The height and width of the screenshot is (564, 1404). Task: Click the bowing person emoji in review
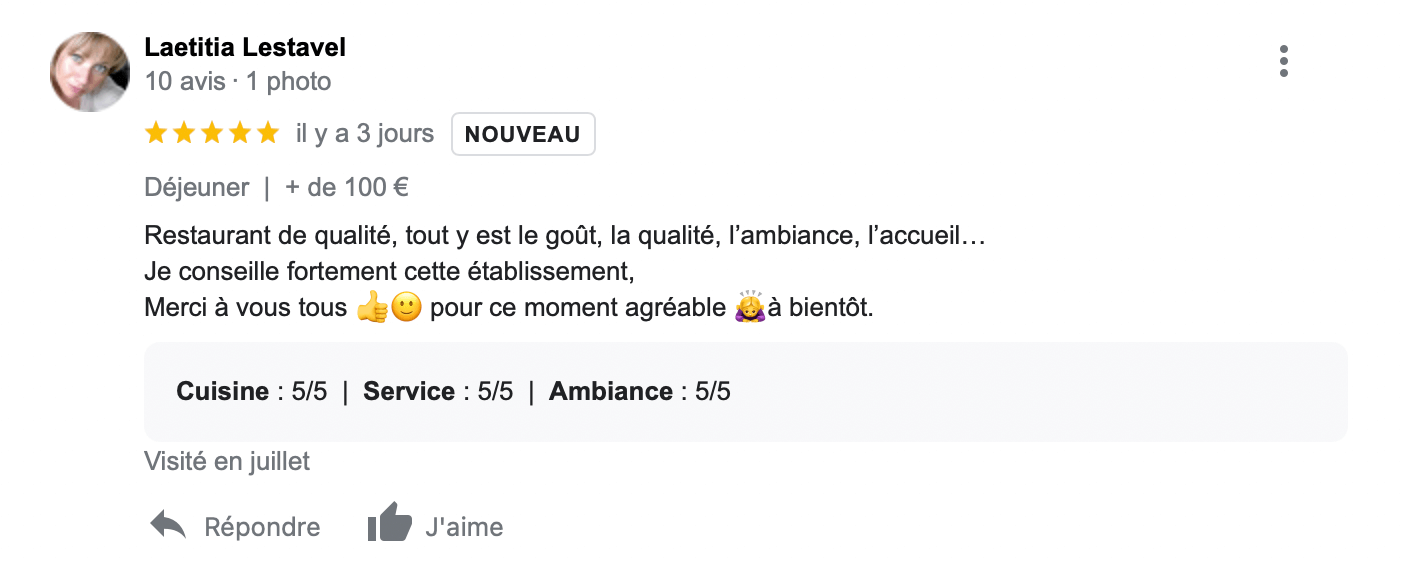(749, 305)
